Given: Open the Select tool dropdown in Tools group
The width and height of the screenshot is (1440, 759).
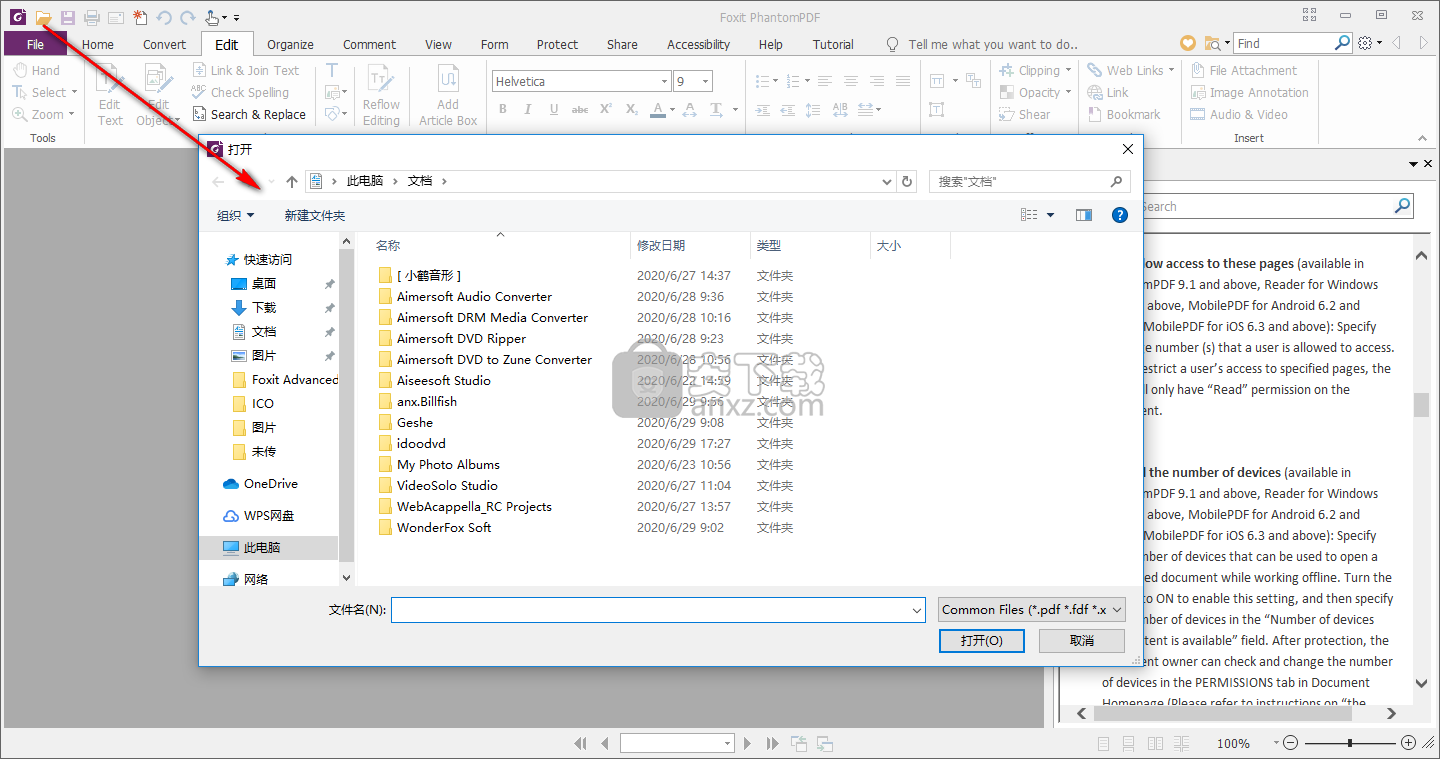Looking at the screenshot, I should coord(73,92).
